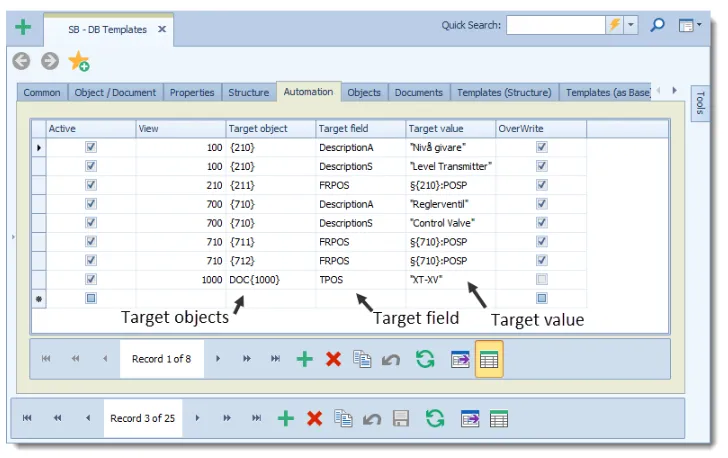The width and height of the screenshot is (728, 458).
Task: Sort by the View column header
Action: [x=181, y=129]
